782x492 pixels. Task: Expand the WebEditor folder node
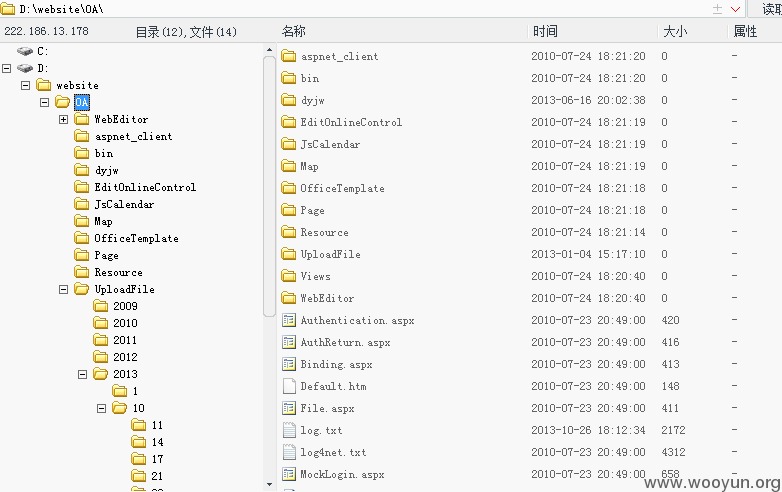coord(63,119)
